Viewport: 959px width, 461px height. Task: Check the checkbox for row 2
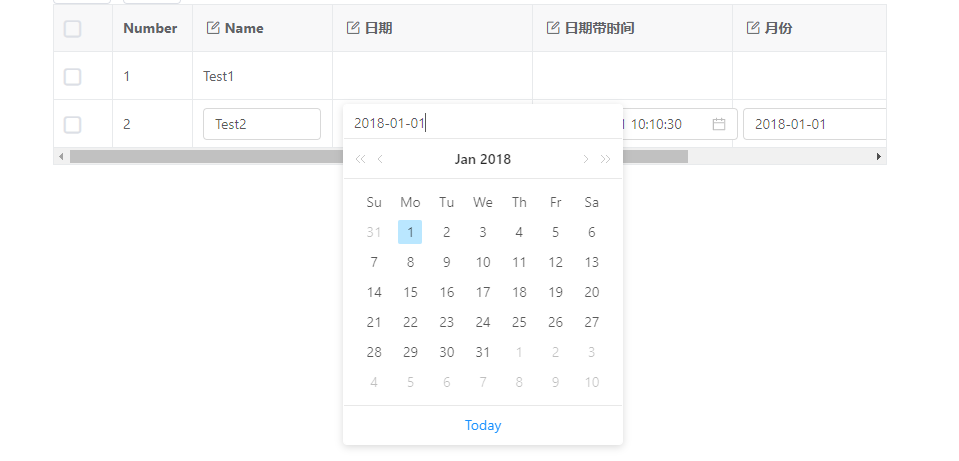[72, 124]
